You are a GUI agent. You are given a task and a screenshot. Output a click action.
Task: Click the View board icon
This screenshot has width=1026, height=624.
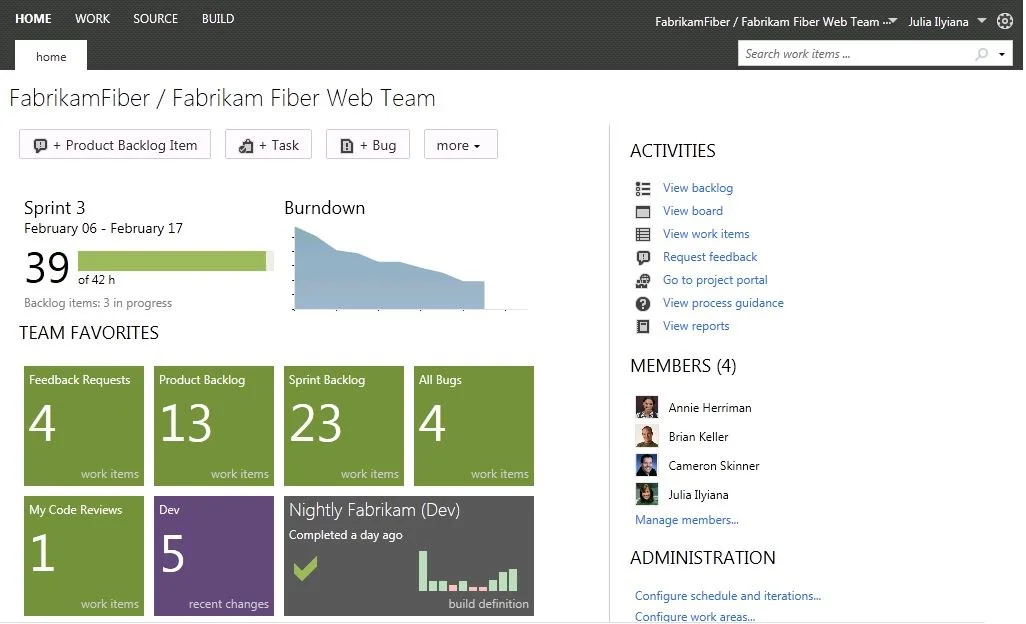pyautogui.click(x=643, y=211)
